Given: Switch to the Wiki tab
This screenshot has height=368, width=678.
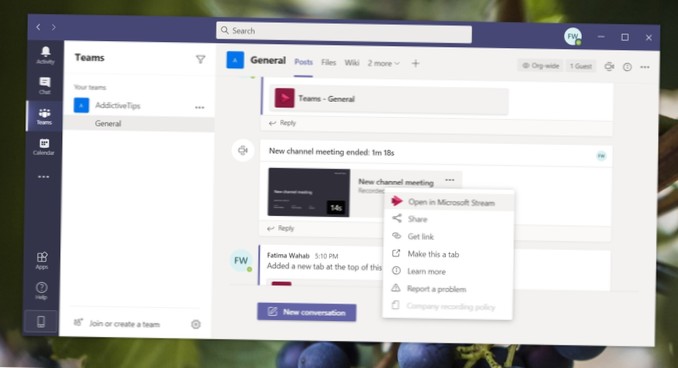Looking at the screenshot, I should click(x=352, y=63).
